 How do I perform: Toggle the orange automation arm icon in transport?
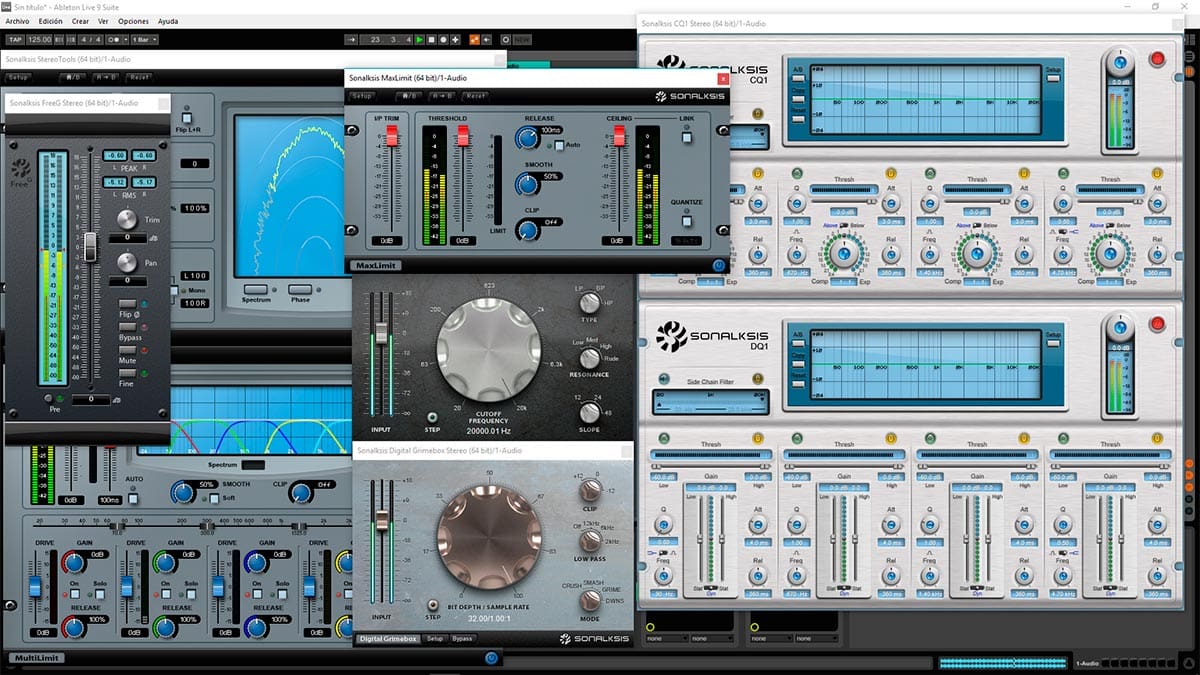474,39
